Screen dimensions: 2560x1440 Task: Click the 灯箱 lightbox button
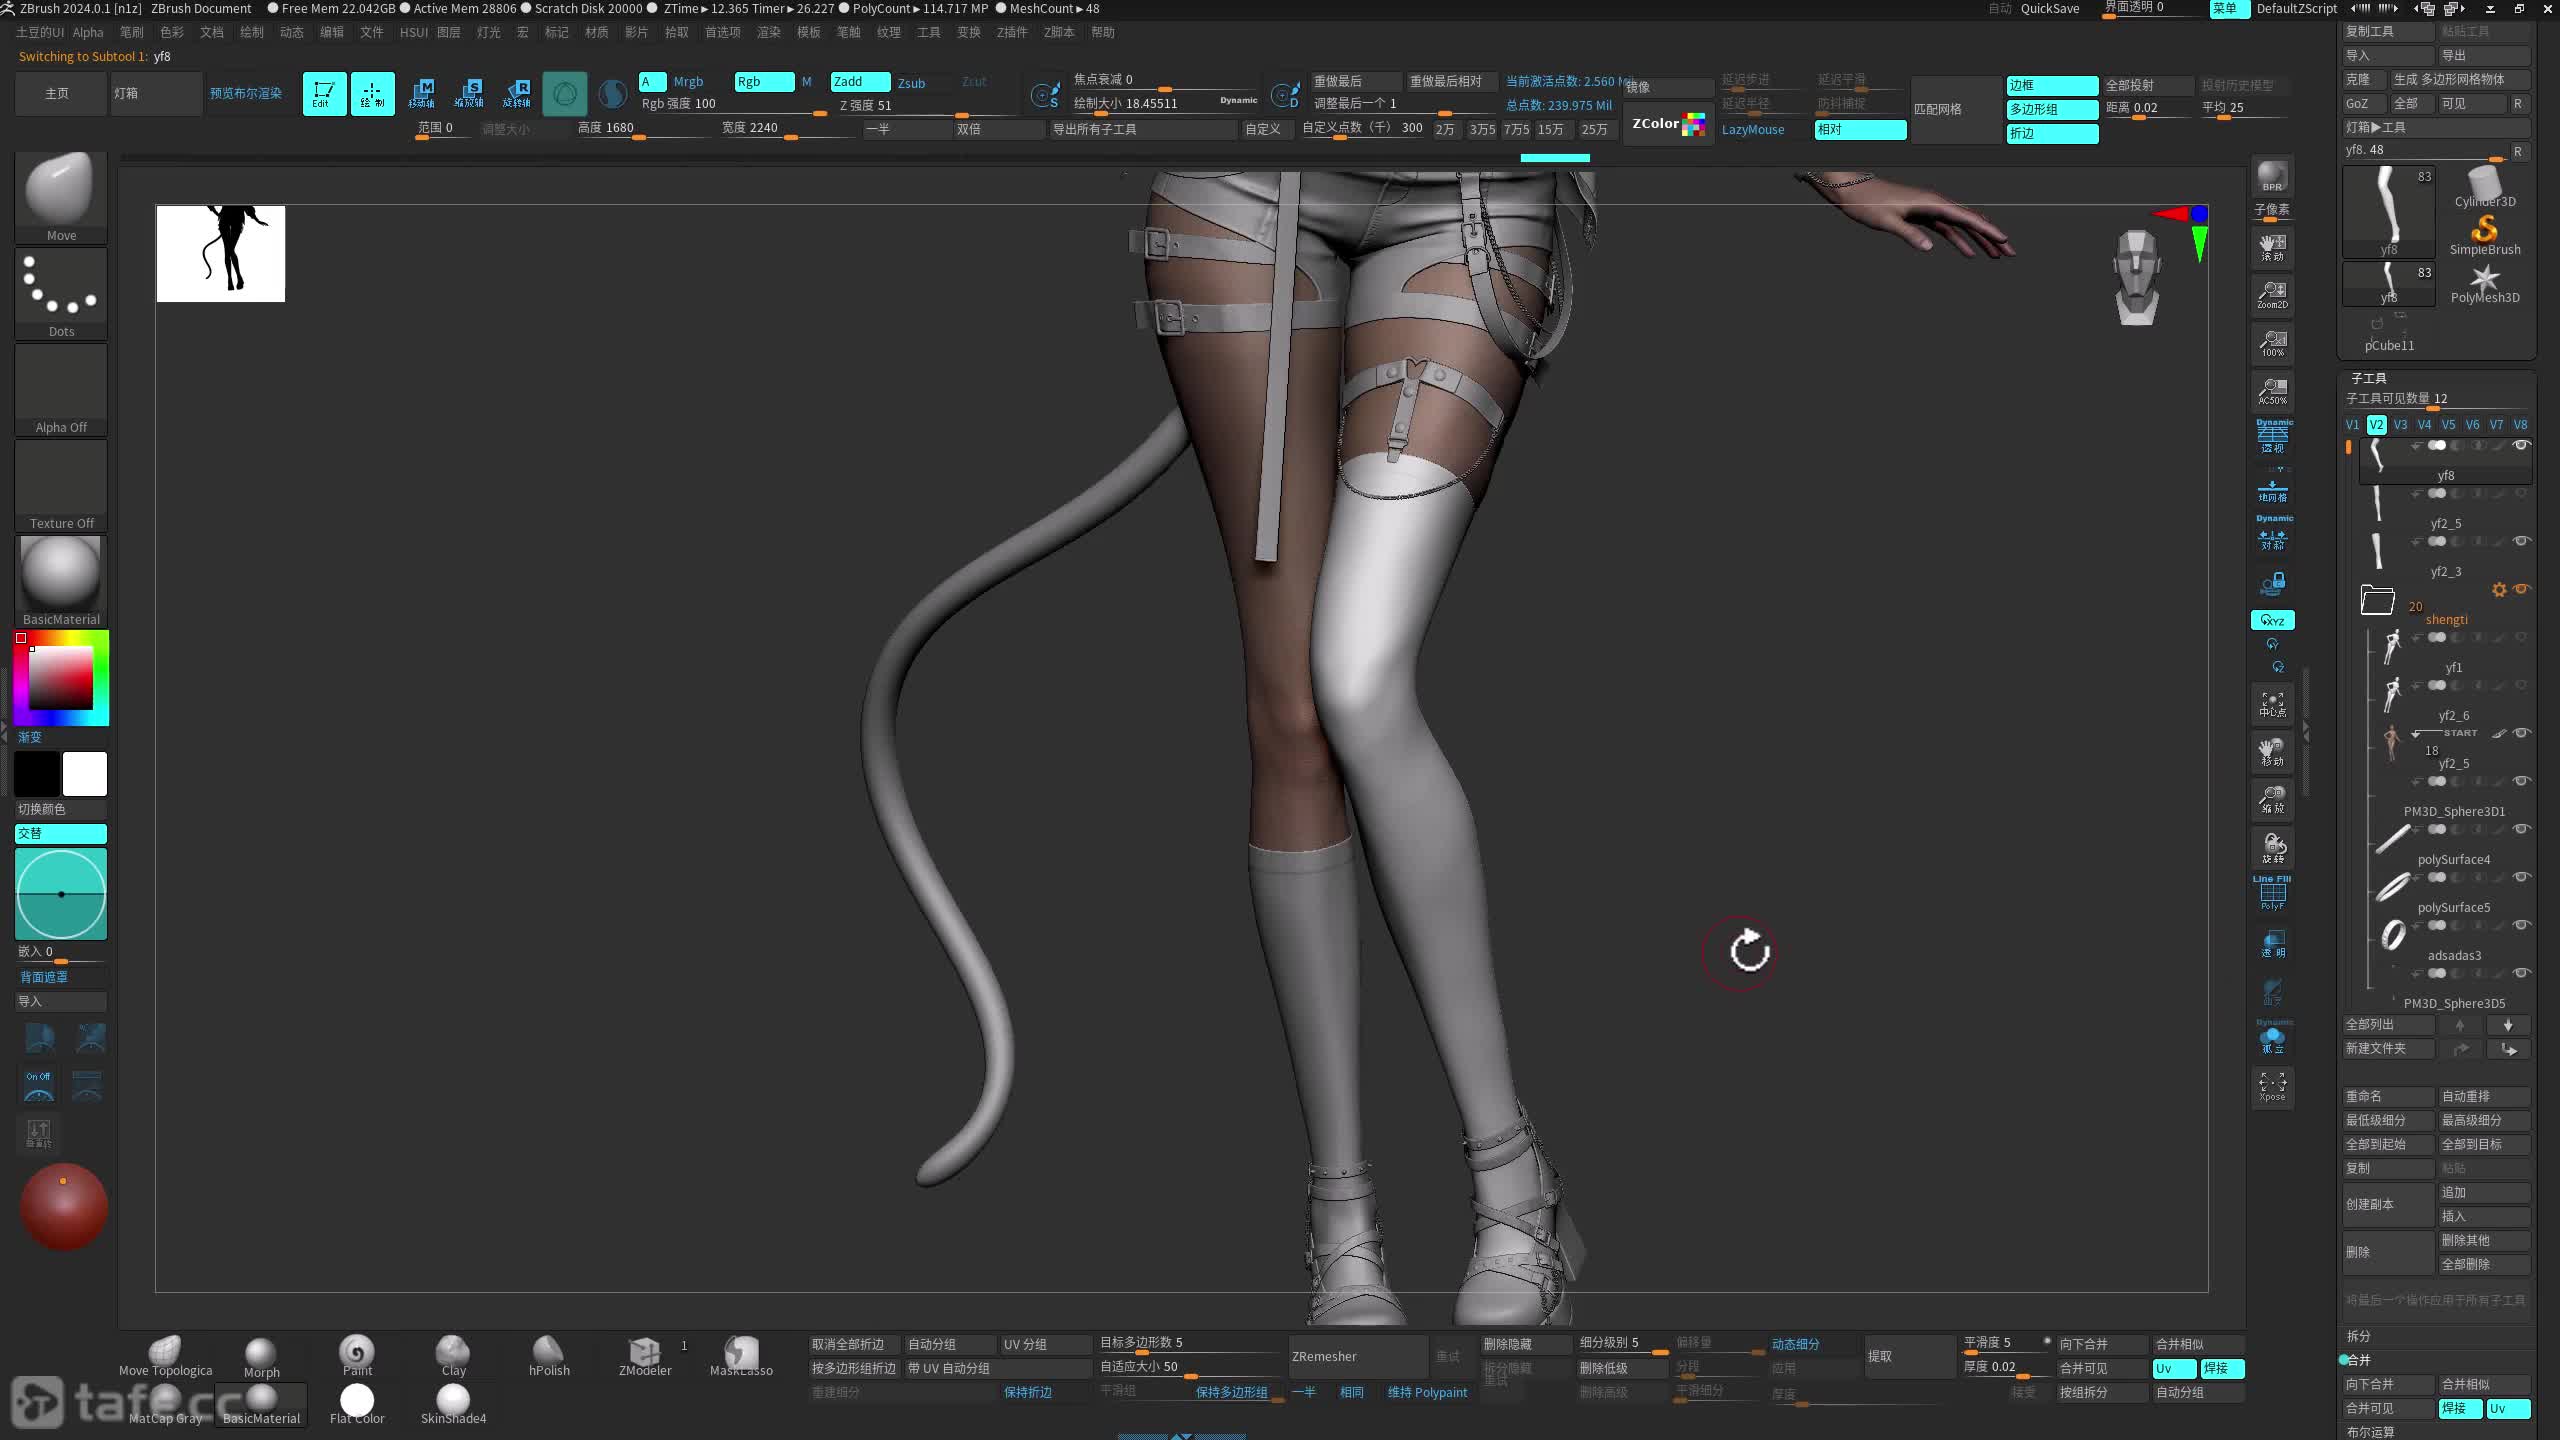click(x=156, y=93)
